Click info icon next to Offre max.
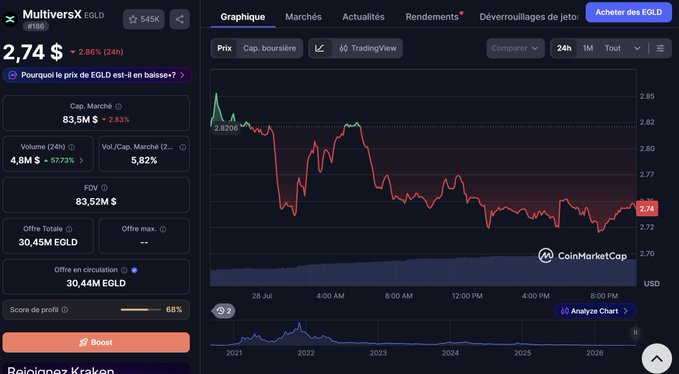This screenshot has width=679, height=374. [x=163, y=229]
